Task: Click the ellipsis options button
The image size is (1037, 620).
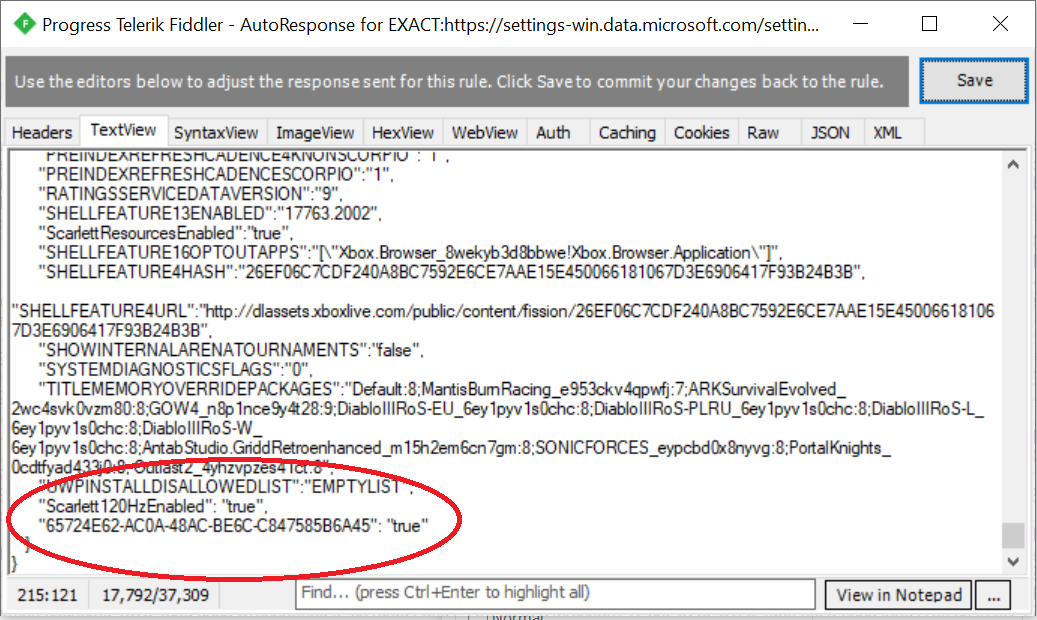Action: point(993,595)
